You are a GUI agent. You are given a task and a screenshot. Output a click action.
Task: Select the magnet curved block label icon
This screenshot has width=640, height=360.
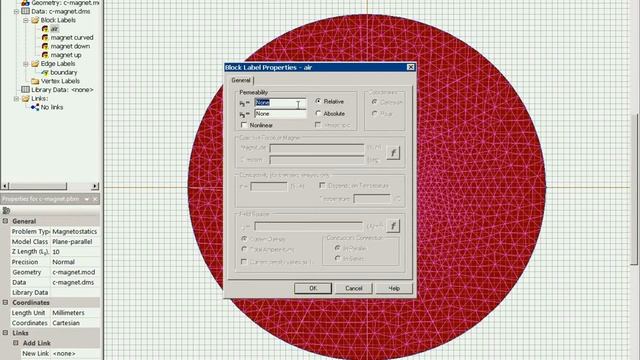[x=45, y=38]
